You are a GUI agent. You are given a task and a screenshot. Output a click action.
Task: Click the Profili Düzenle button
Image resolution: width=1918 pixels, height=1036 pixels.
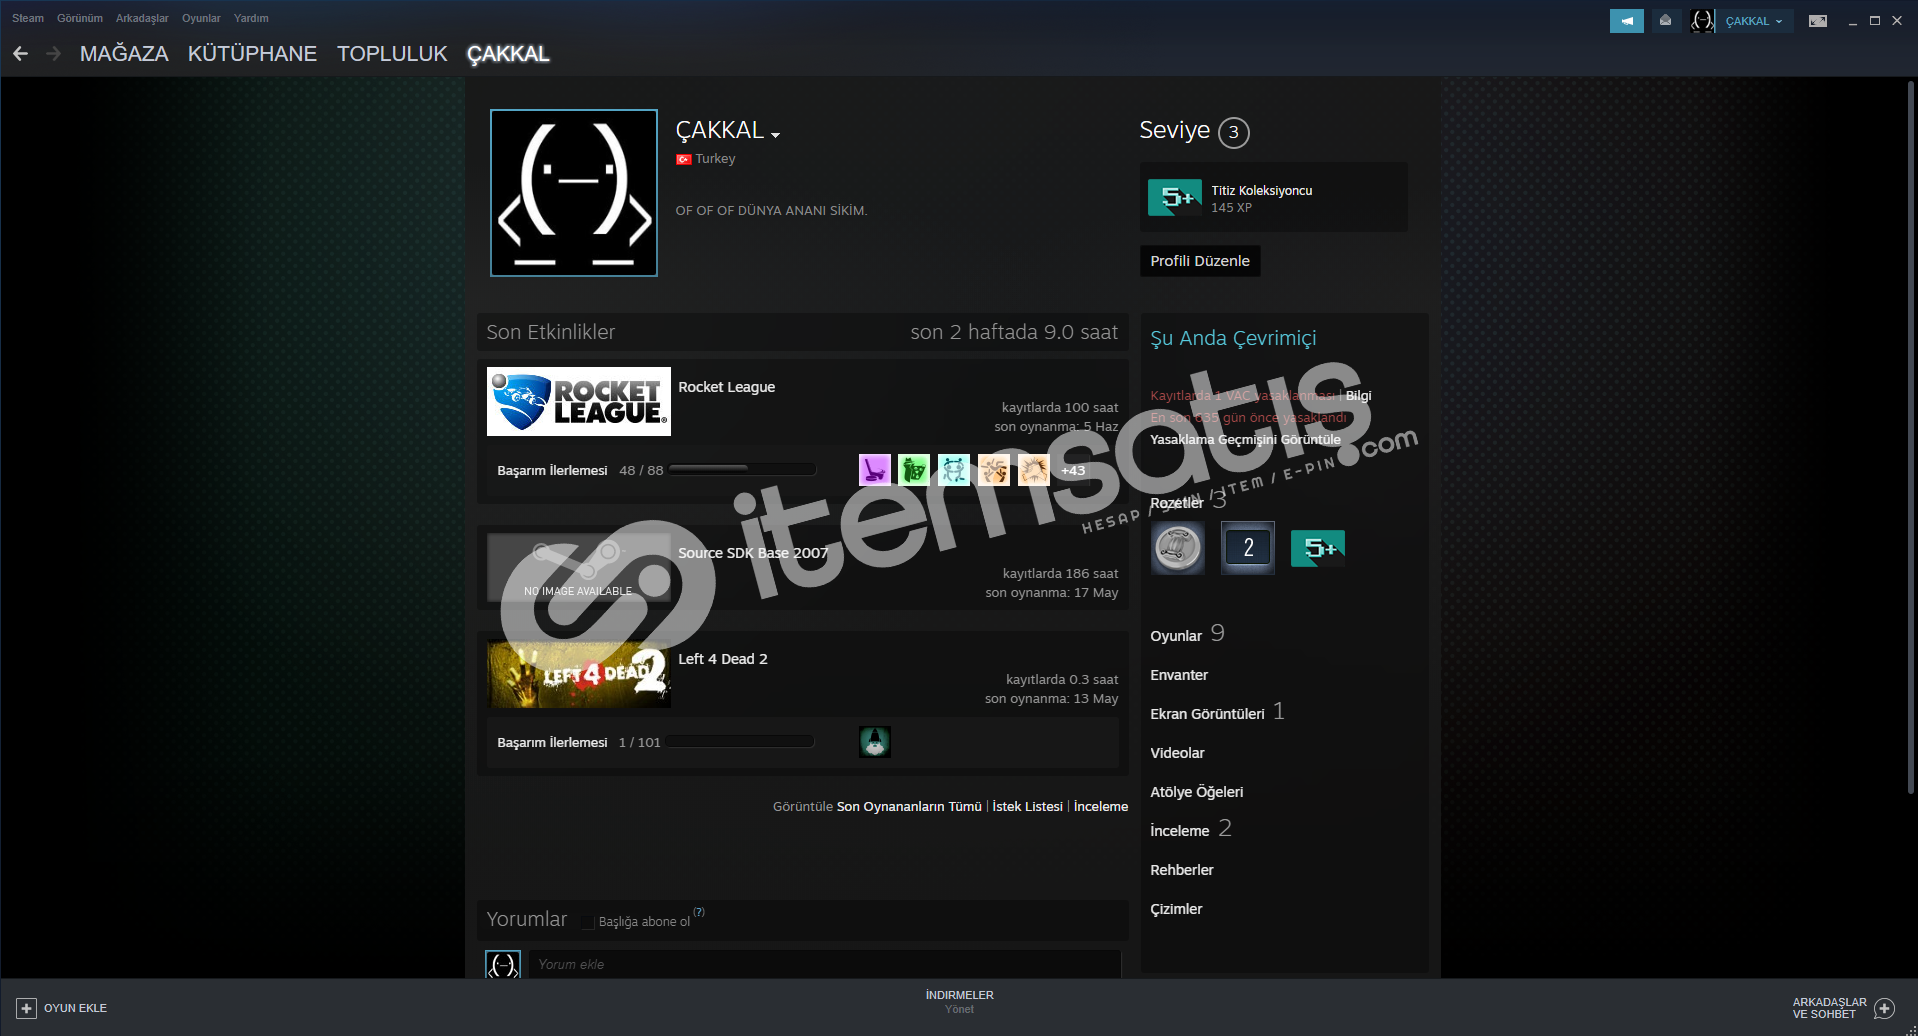tap(1200, 261)
